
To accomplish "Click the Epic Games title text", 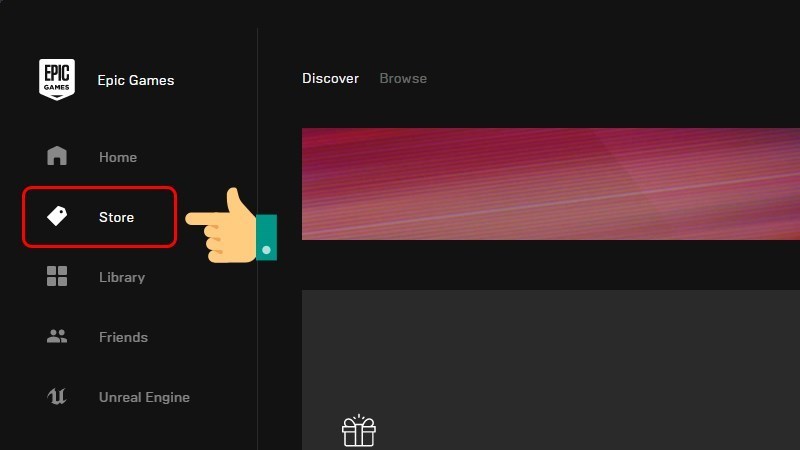I will pyautogui.click(x=136, y=80).
